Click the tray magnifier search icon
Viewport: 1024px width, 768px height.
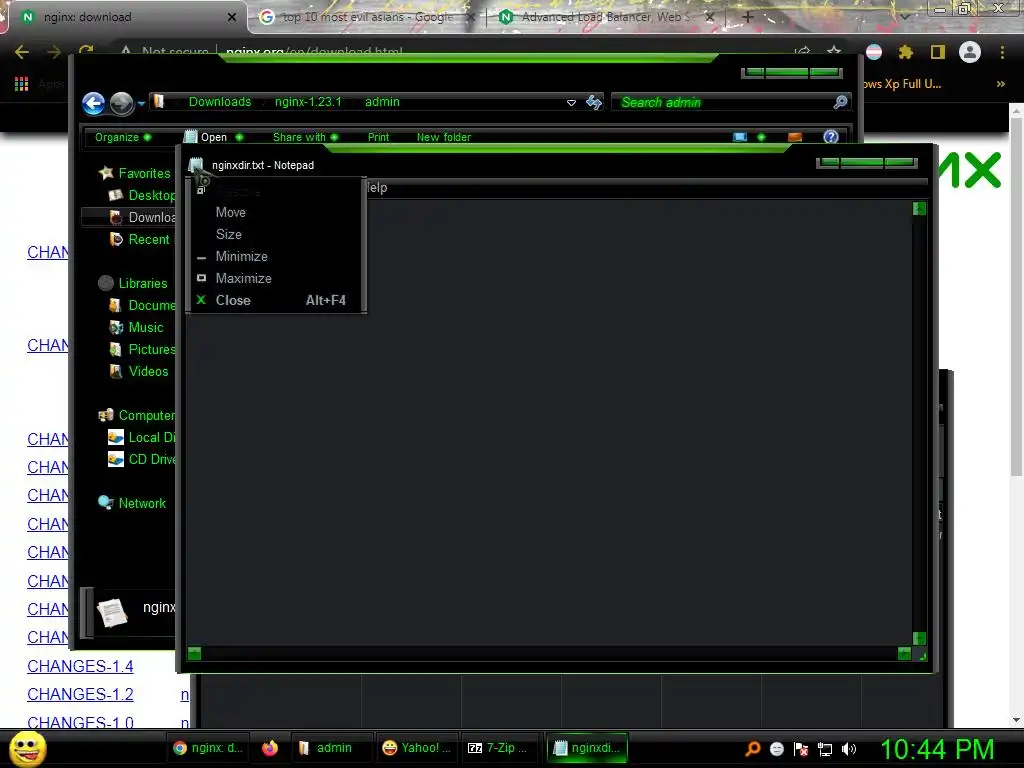click(752, 748)
